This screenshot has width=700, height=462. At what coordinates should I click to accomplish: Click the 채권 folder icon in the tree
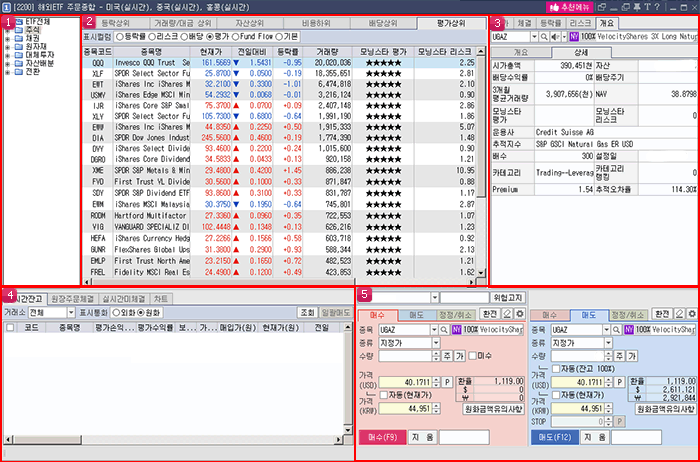[18, 38]
